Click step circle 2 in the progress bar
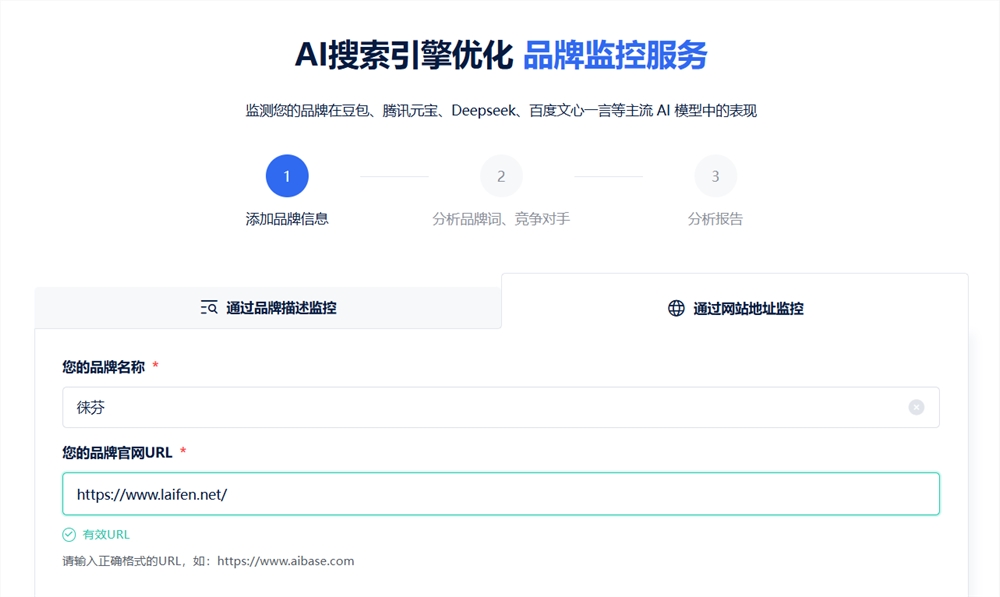This screenshot has width=1000, height=597. [501, 175]
